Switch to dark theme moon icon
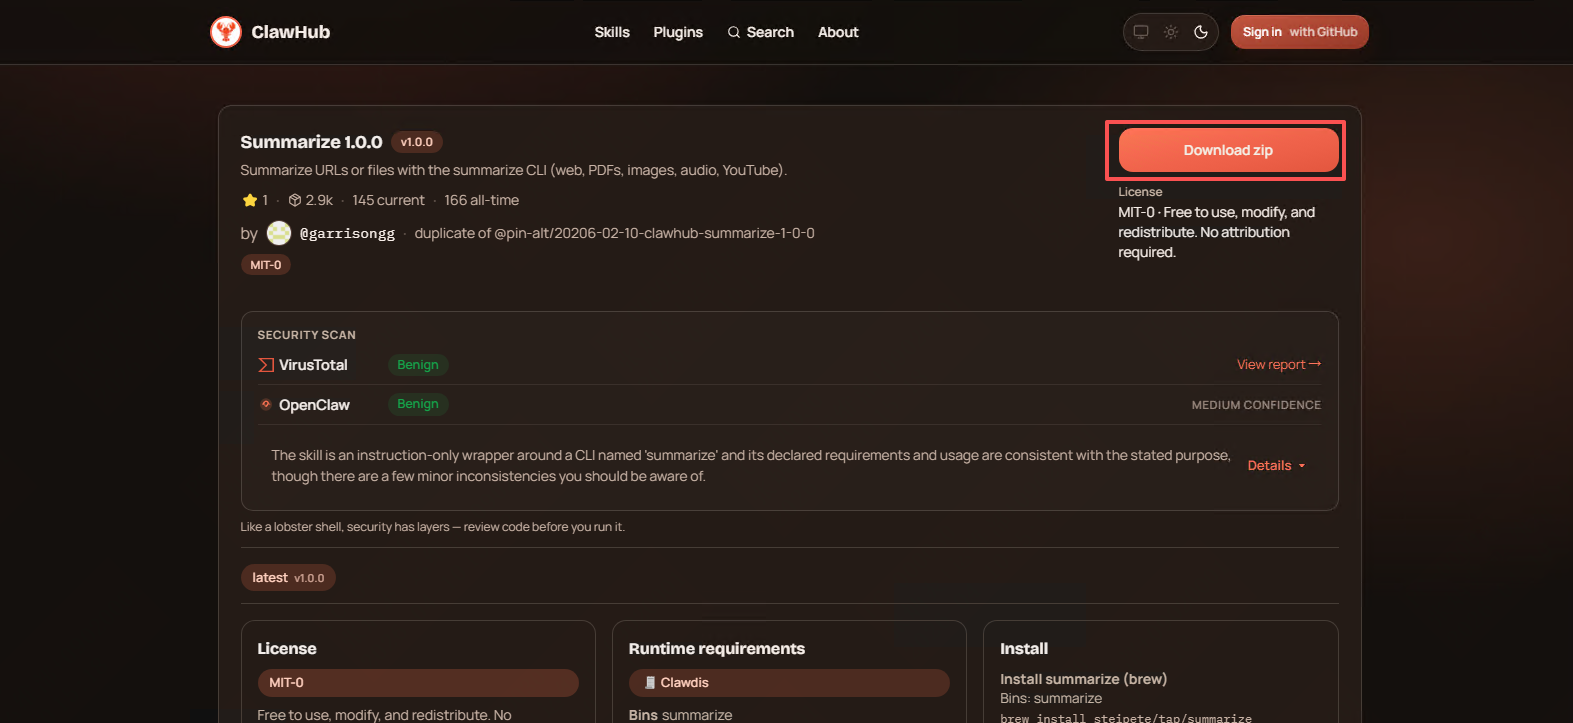Screen dimensions: 1573x723 pyautogui.click(x=1201, y=32)
